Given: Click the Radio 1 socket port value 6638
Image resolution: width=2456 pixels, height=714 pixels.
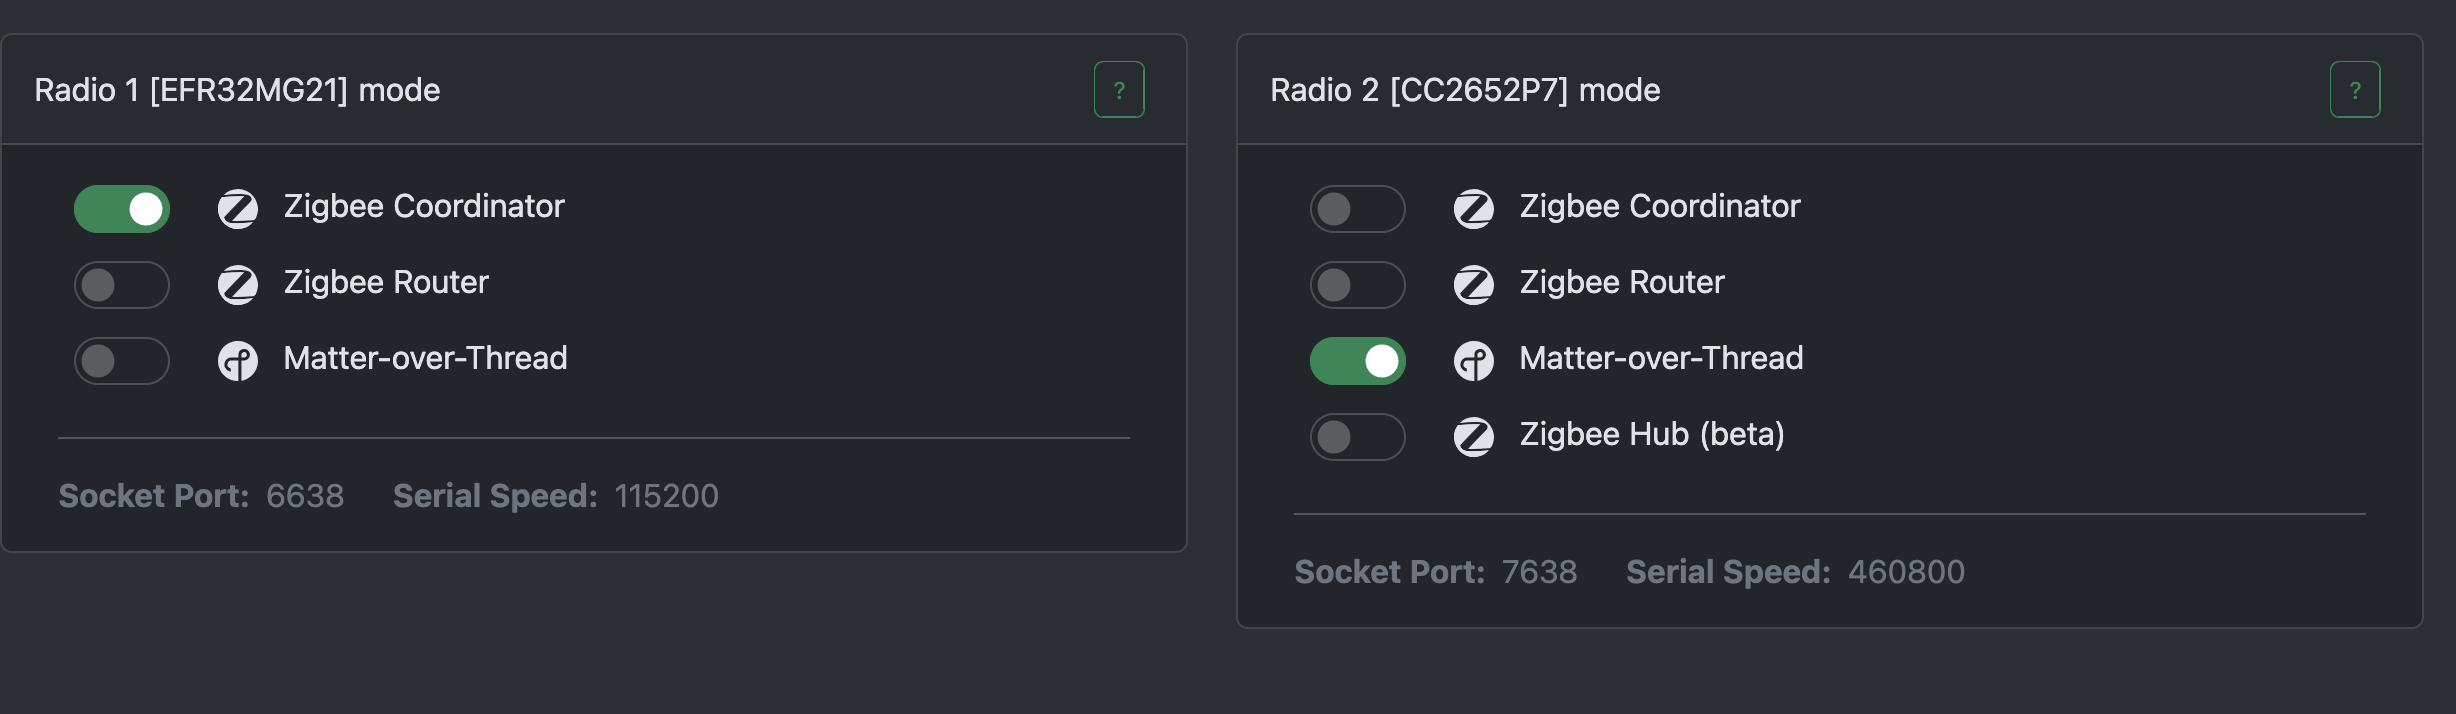Looking at the screenshot, I should 305,496.
